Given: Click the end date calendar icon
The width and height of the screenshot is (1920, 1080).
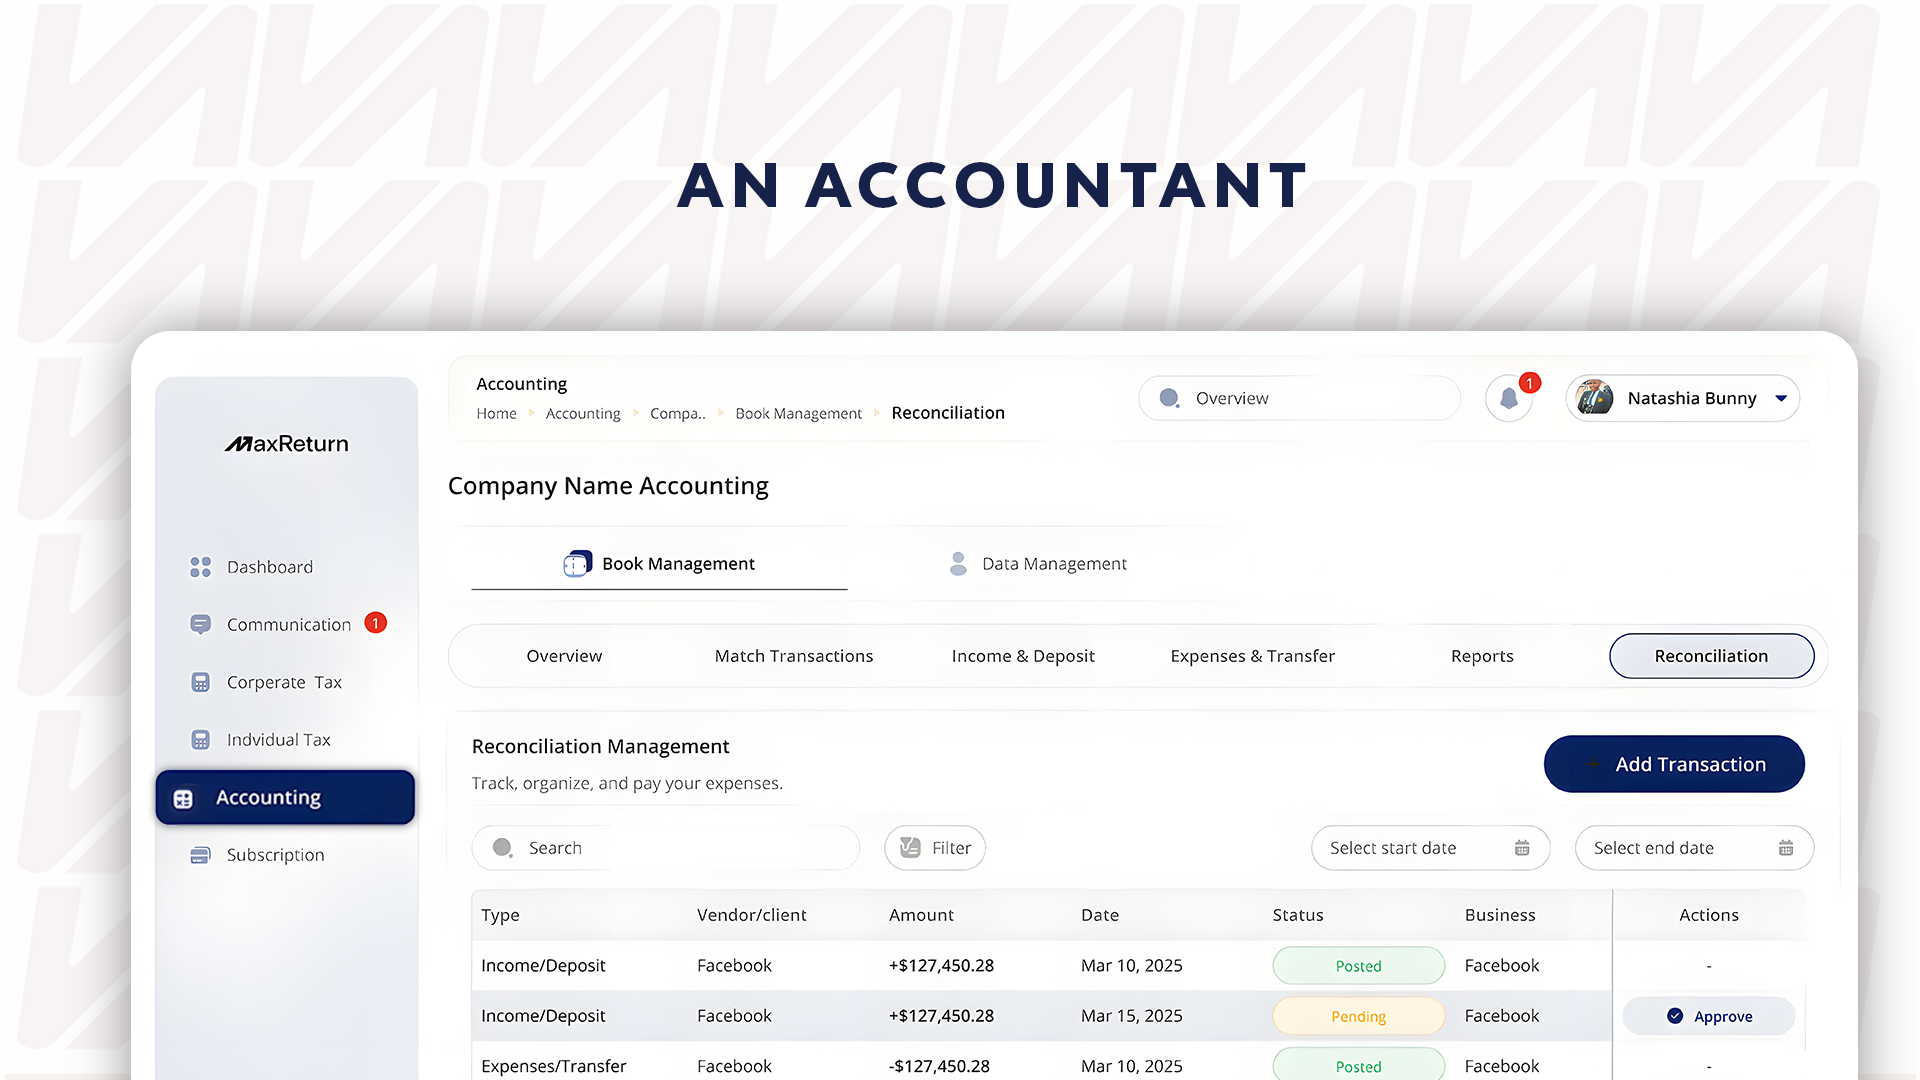Looking at the screenshot, I should click(x=1786, y=848).
